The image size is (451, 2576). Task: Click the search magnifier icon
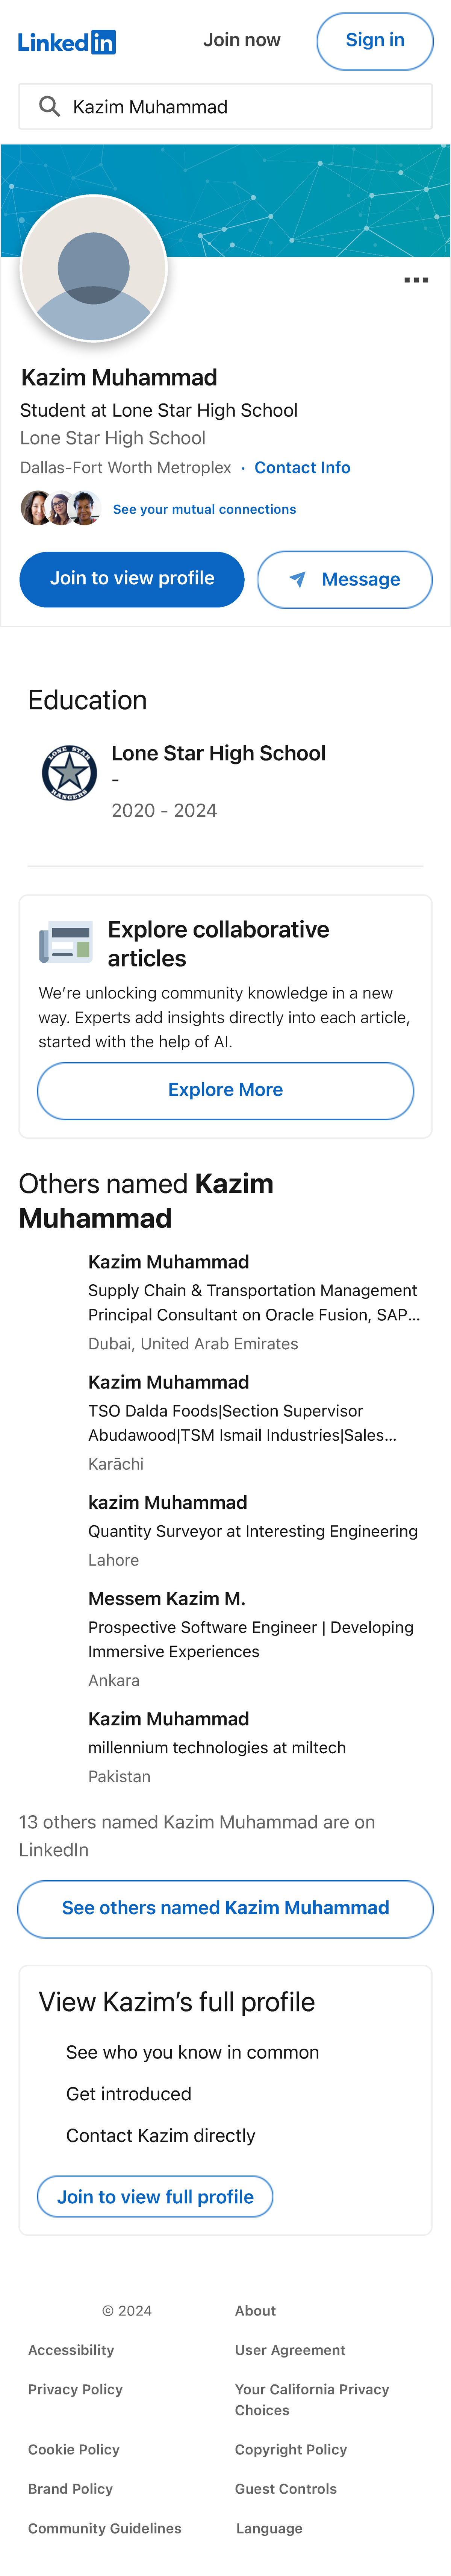pos(49,106)
